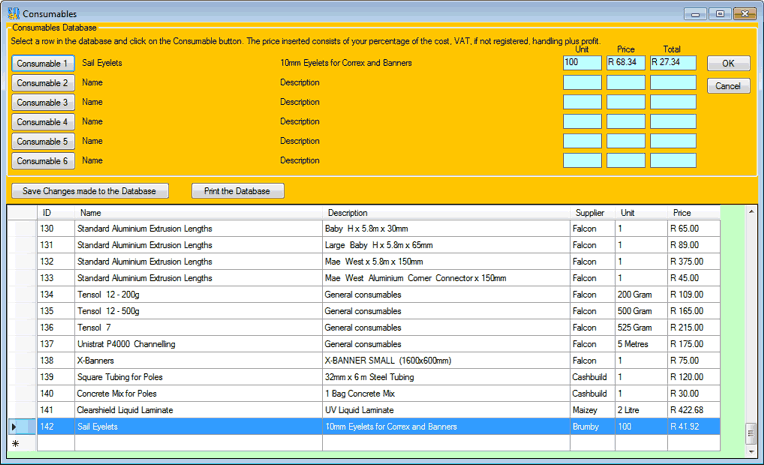Viewport: 764px width, 465px height.
Task: Click the Consumable 4 button
Action: 43,122
